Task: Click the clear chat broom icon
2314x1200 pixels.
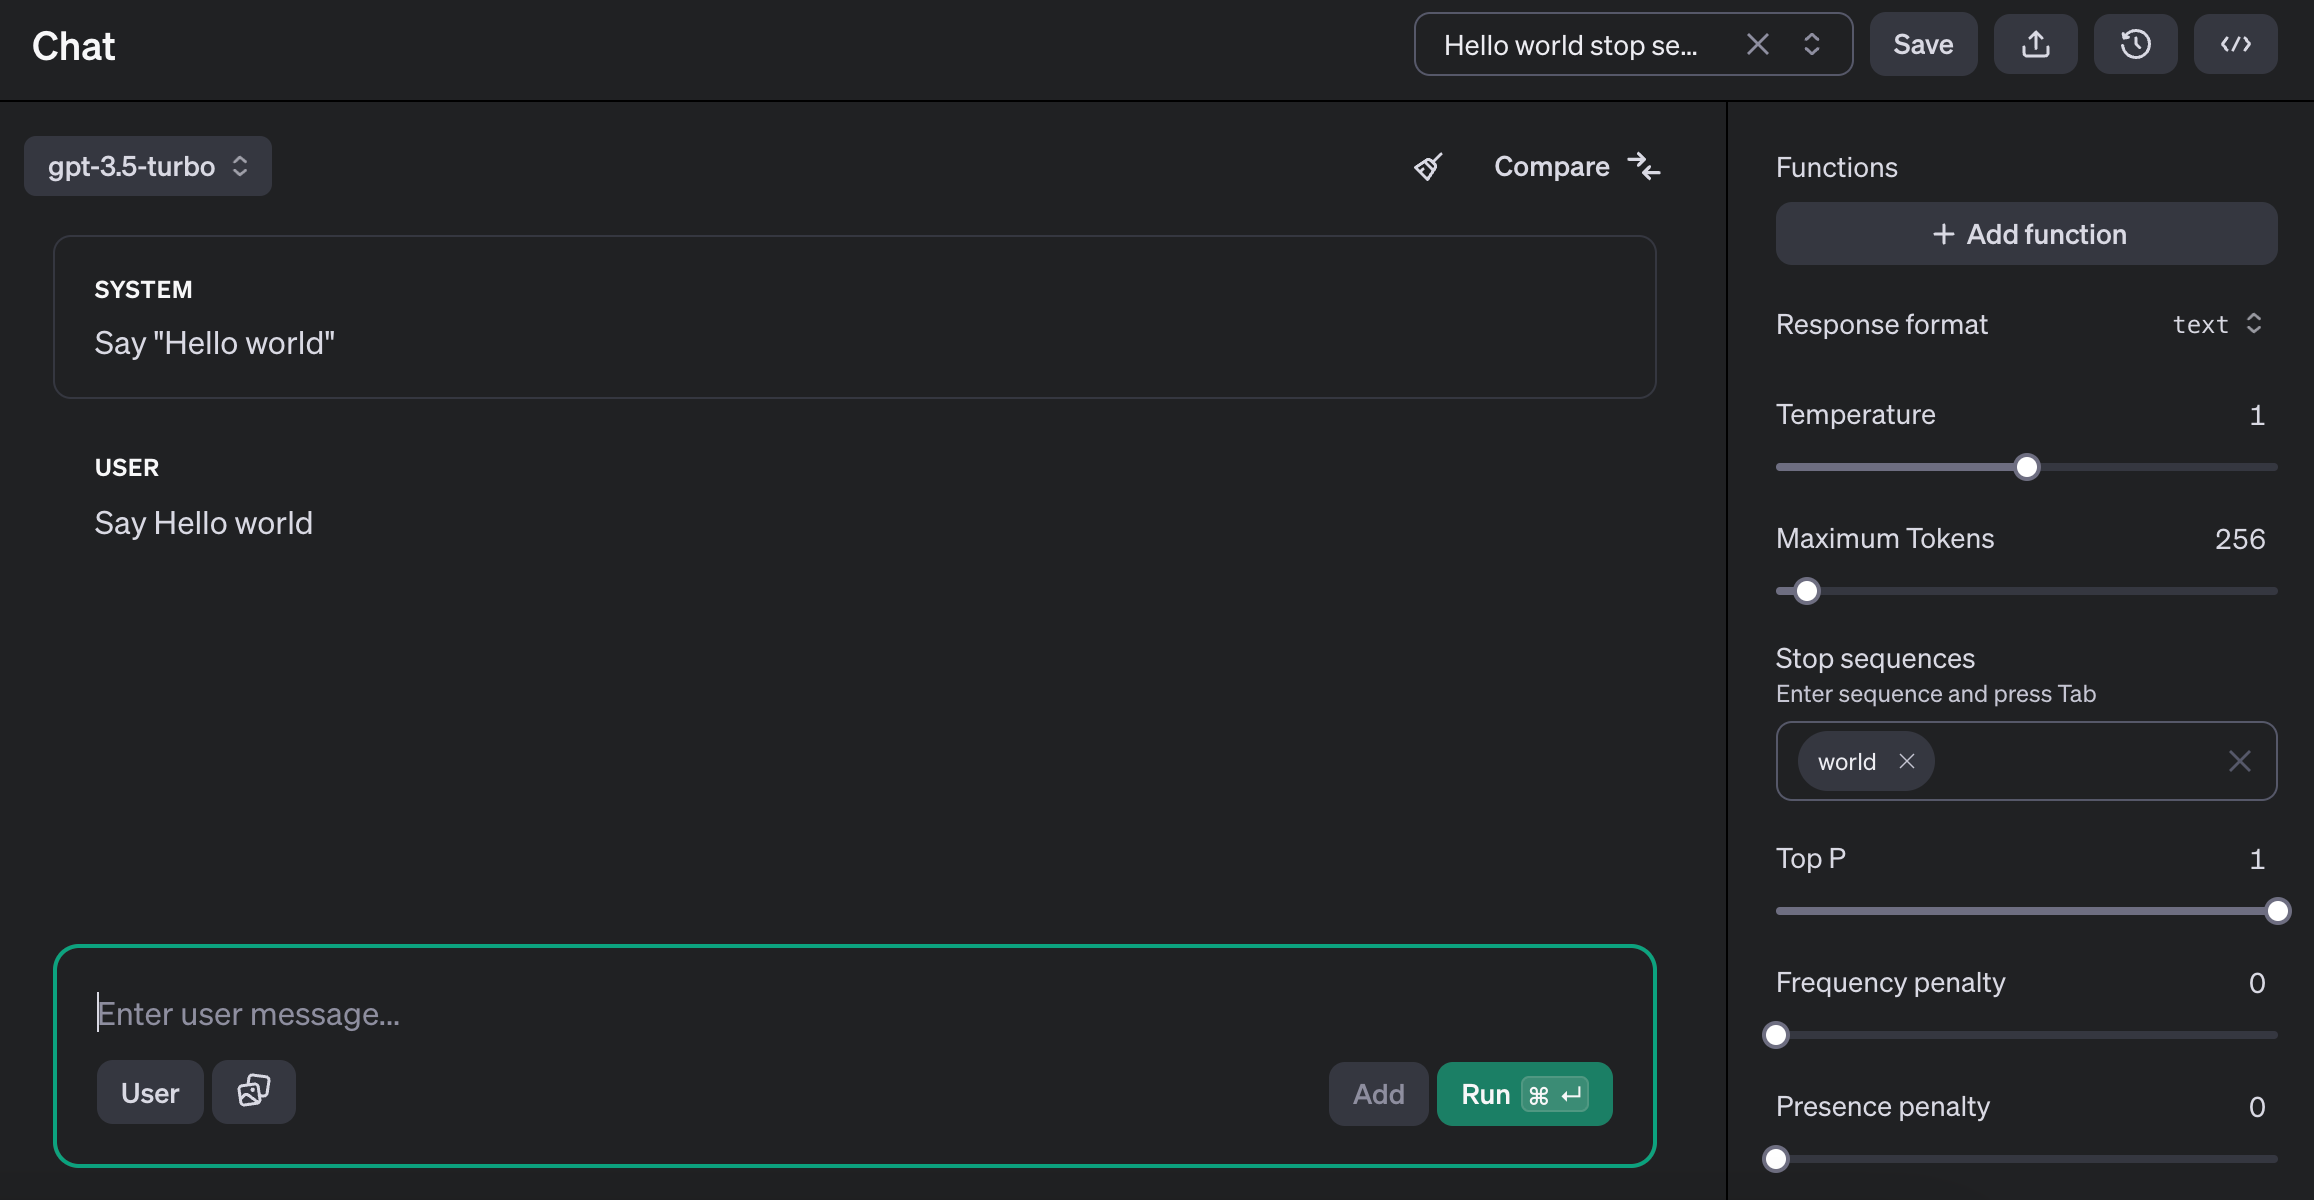Action: [x=1428, y=166]
